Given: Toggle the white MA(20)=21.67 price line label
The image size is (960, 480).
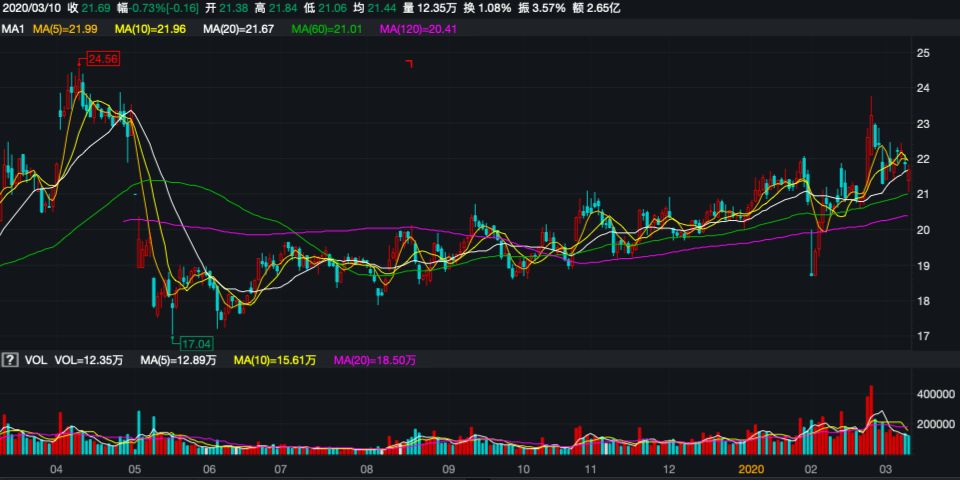Looking at the screenshot, I should click(236, 30).
